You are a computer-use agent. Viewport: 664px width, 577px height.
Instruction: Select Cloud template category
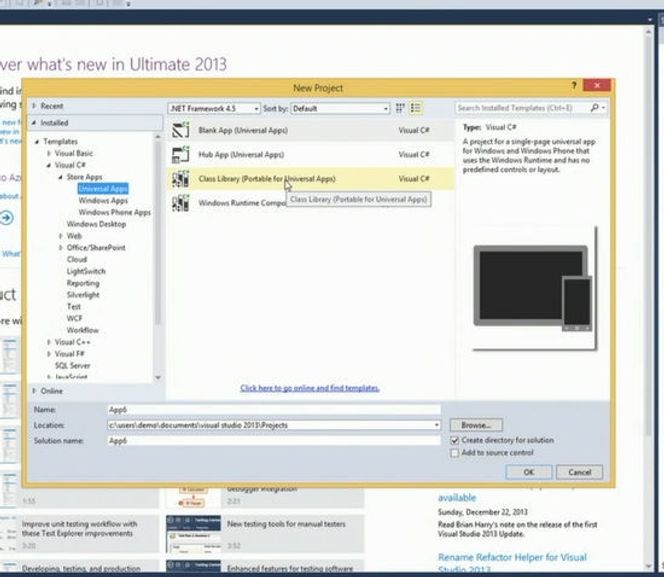(77, 260)
